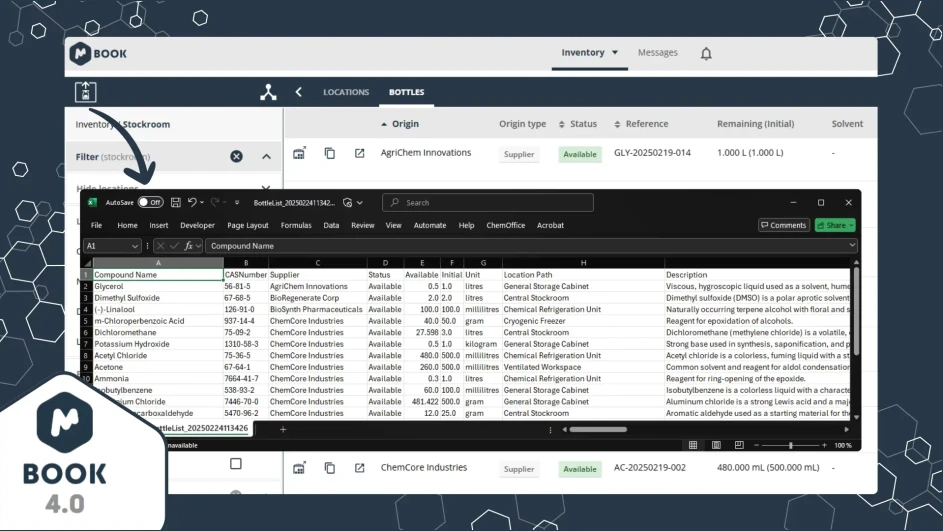Click the MBook logo in the header

click(98, 54)
